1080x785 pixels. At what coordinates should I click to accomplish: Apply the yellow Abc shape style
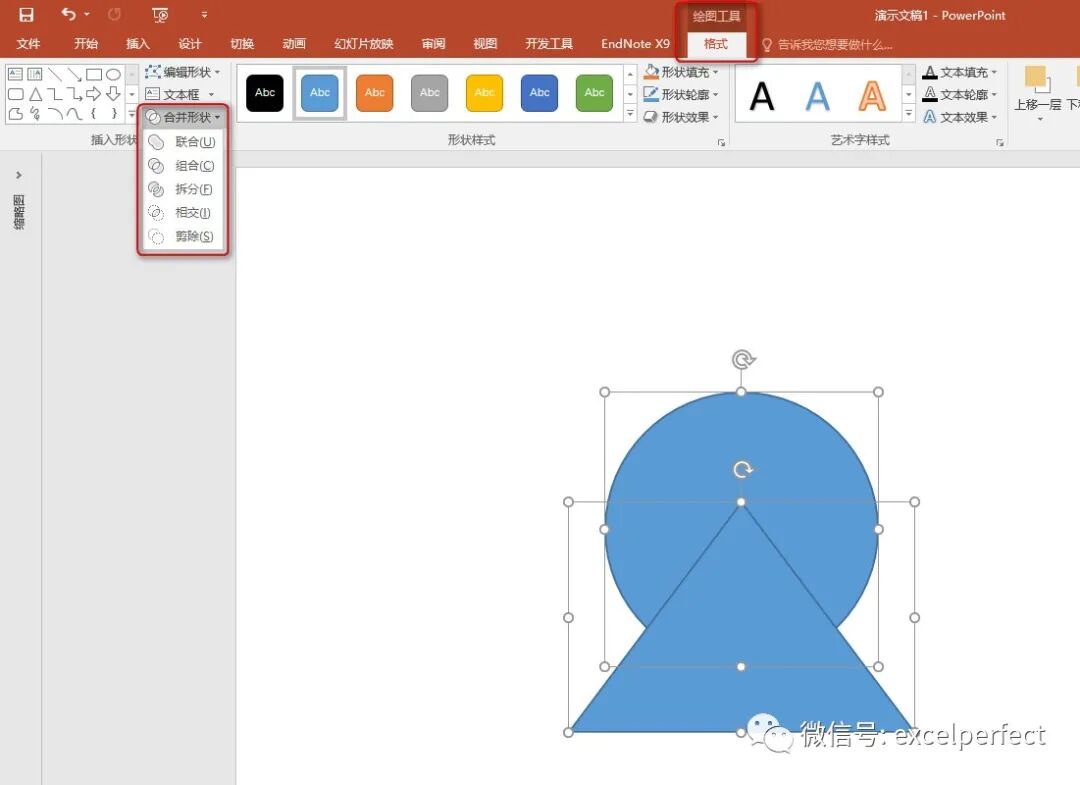pos(484,93)
